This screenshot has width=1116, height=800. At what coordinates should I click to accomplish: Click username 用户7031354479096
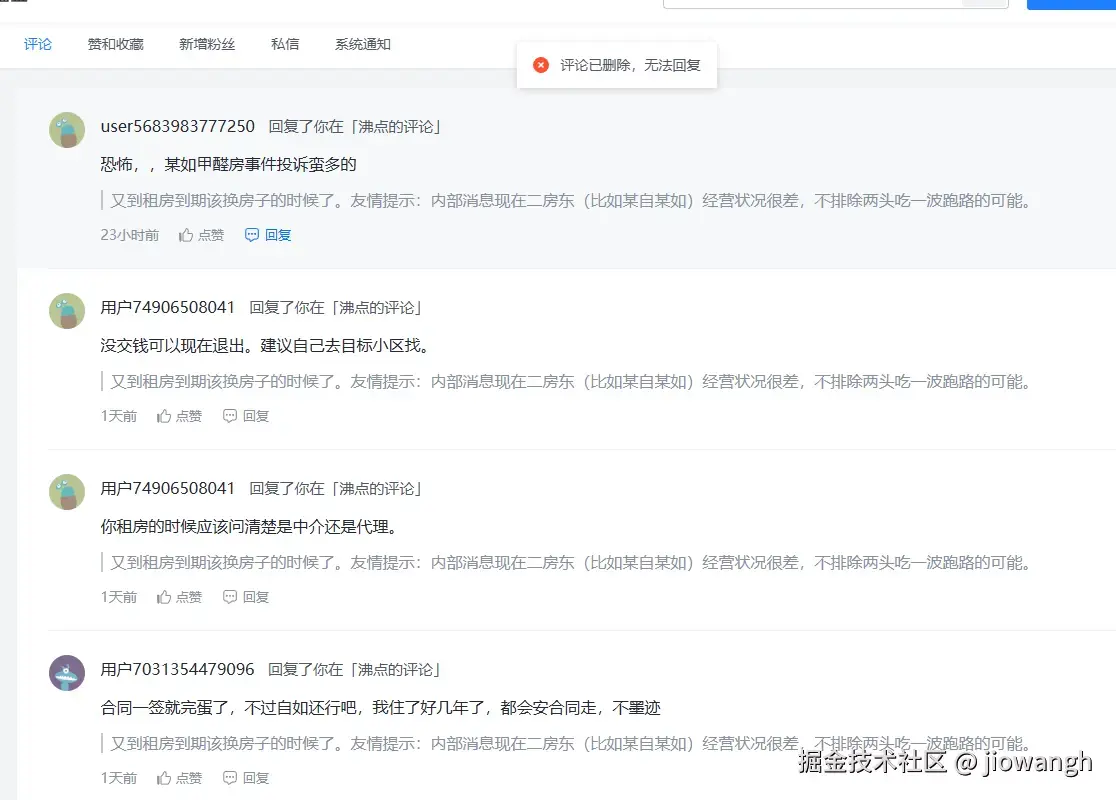(x=177, y=669)
